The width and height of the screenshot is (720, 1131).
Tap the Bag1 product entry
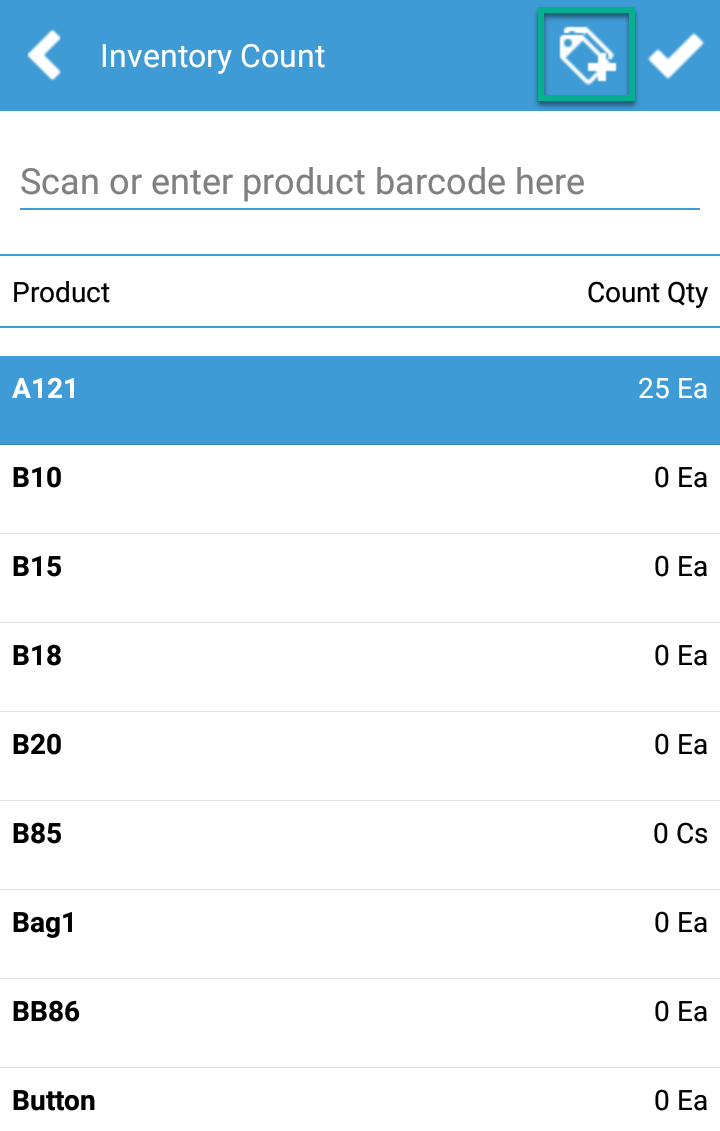click(x=360, y=923)
